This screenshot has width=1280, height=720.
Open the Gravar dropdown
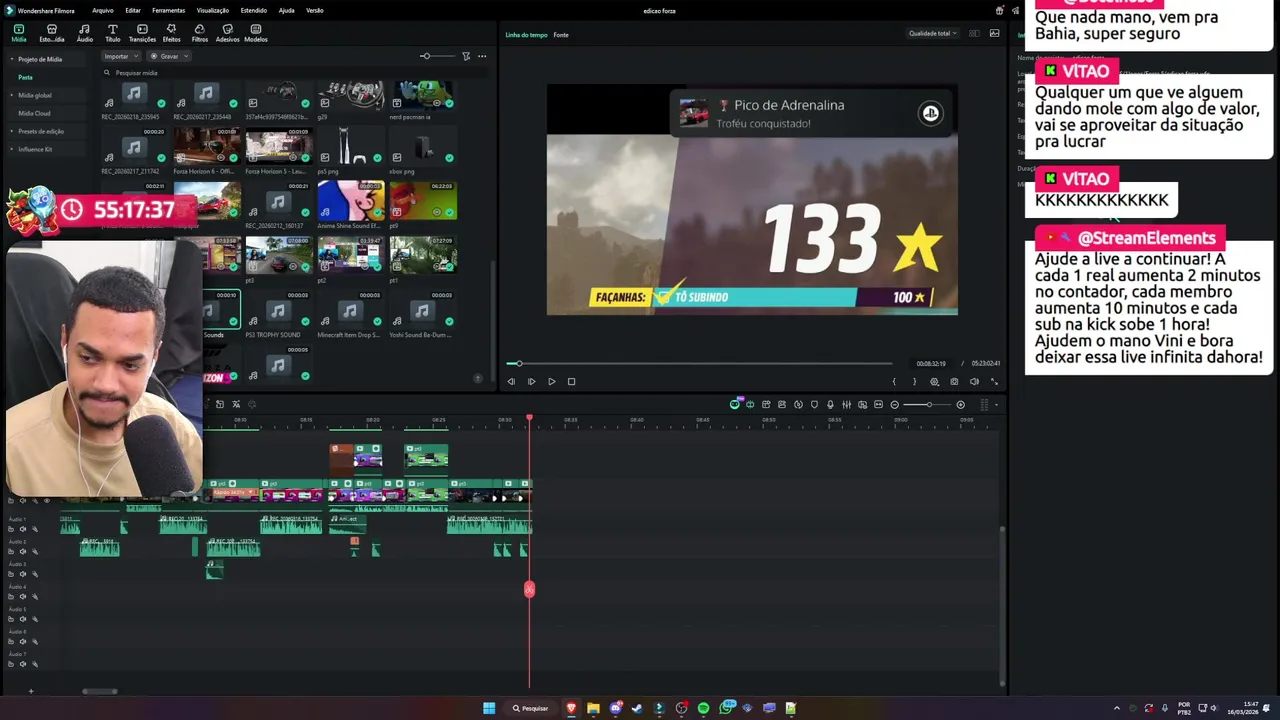coord(170,56)
